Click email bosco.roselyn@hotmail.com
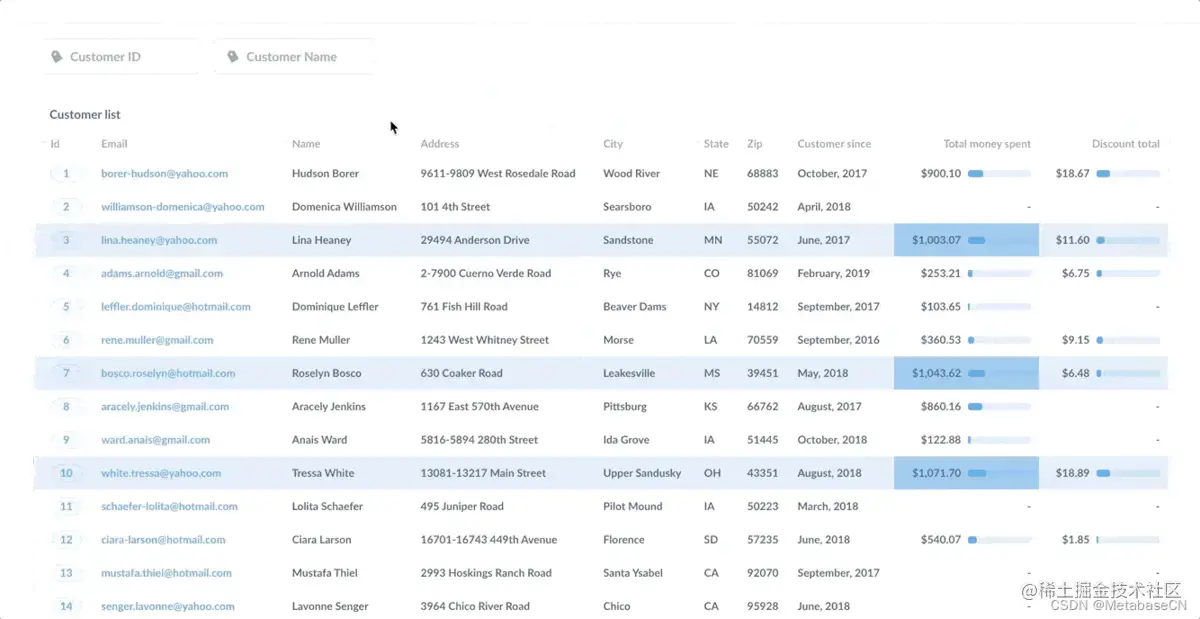 coord(168,373)
